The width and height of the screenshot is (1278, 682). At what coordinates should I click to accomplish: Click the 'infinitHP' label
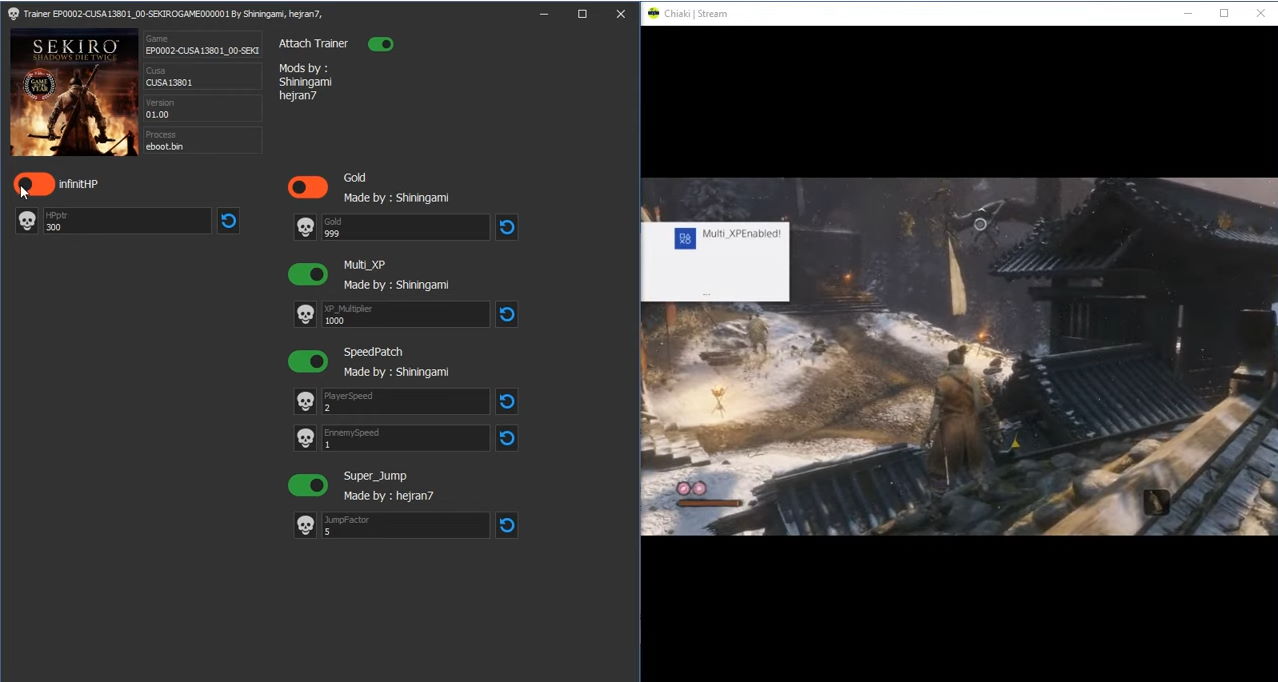(x=78, y=184)
